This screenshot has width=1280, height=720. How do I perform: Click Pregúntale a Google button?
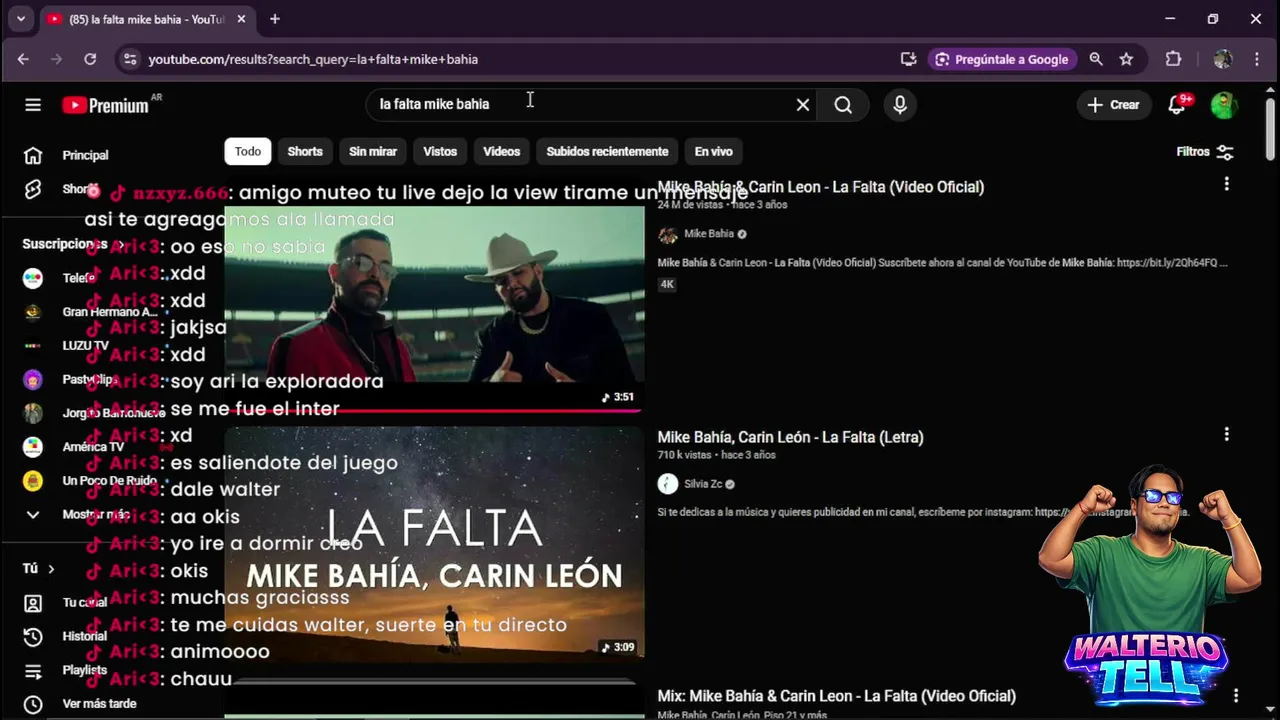(1002, 60)
